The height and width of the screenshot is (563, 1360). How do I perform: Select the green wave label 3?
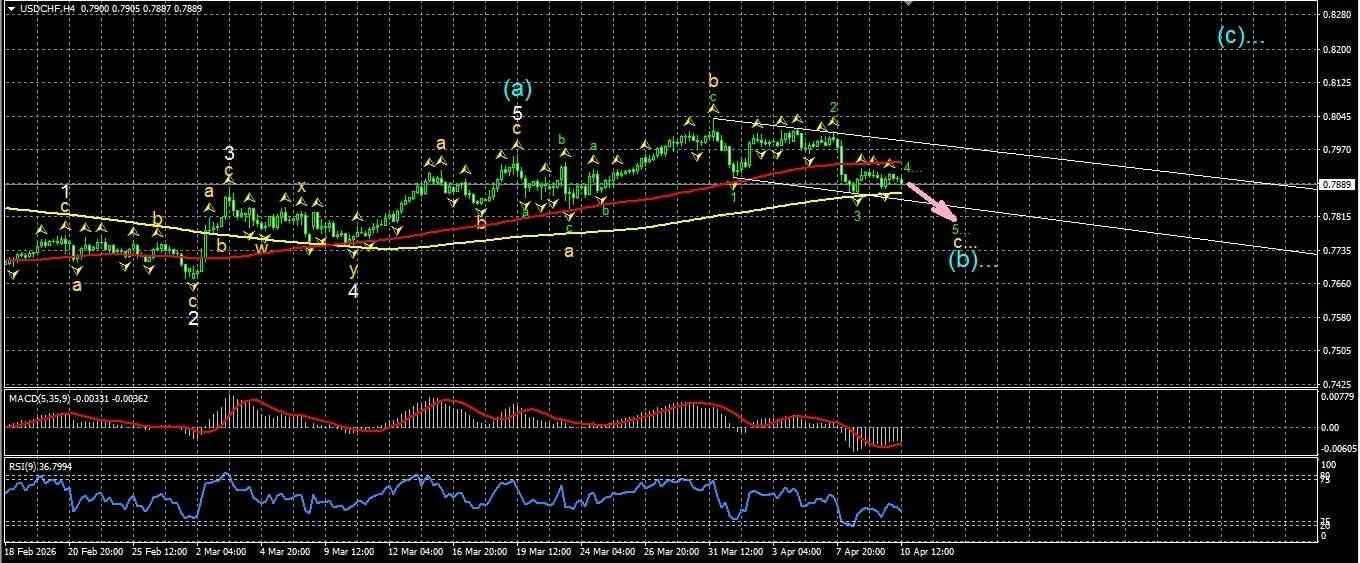pyautogui.click(x=858, y=215)
